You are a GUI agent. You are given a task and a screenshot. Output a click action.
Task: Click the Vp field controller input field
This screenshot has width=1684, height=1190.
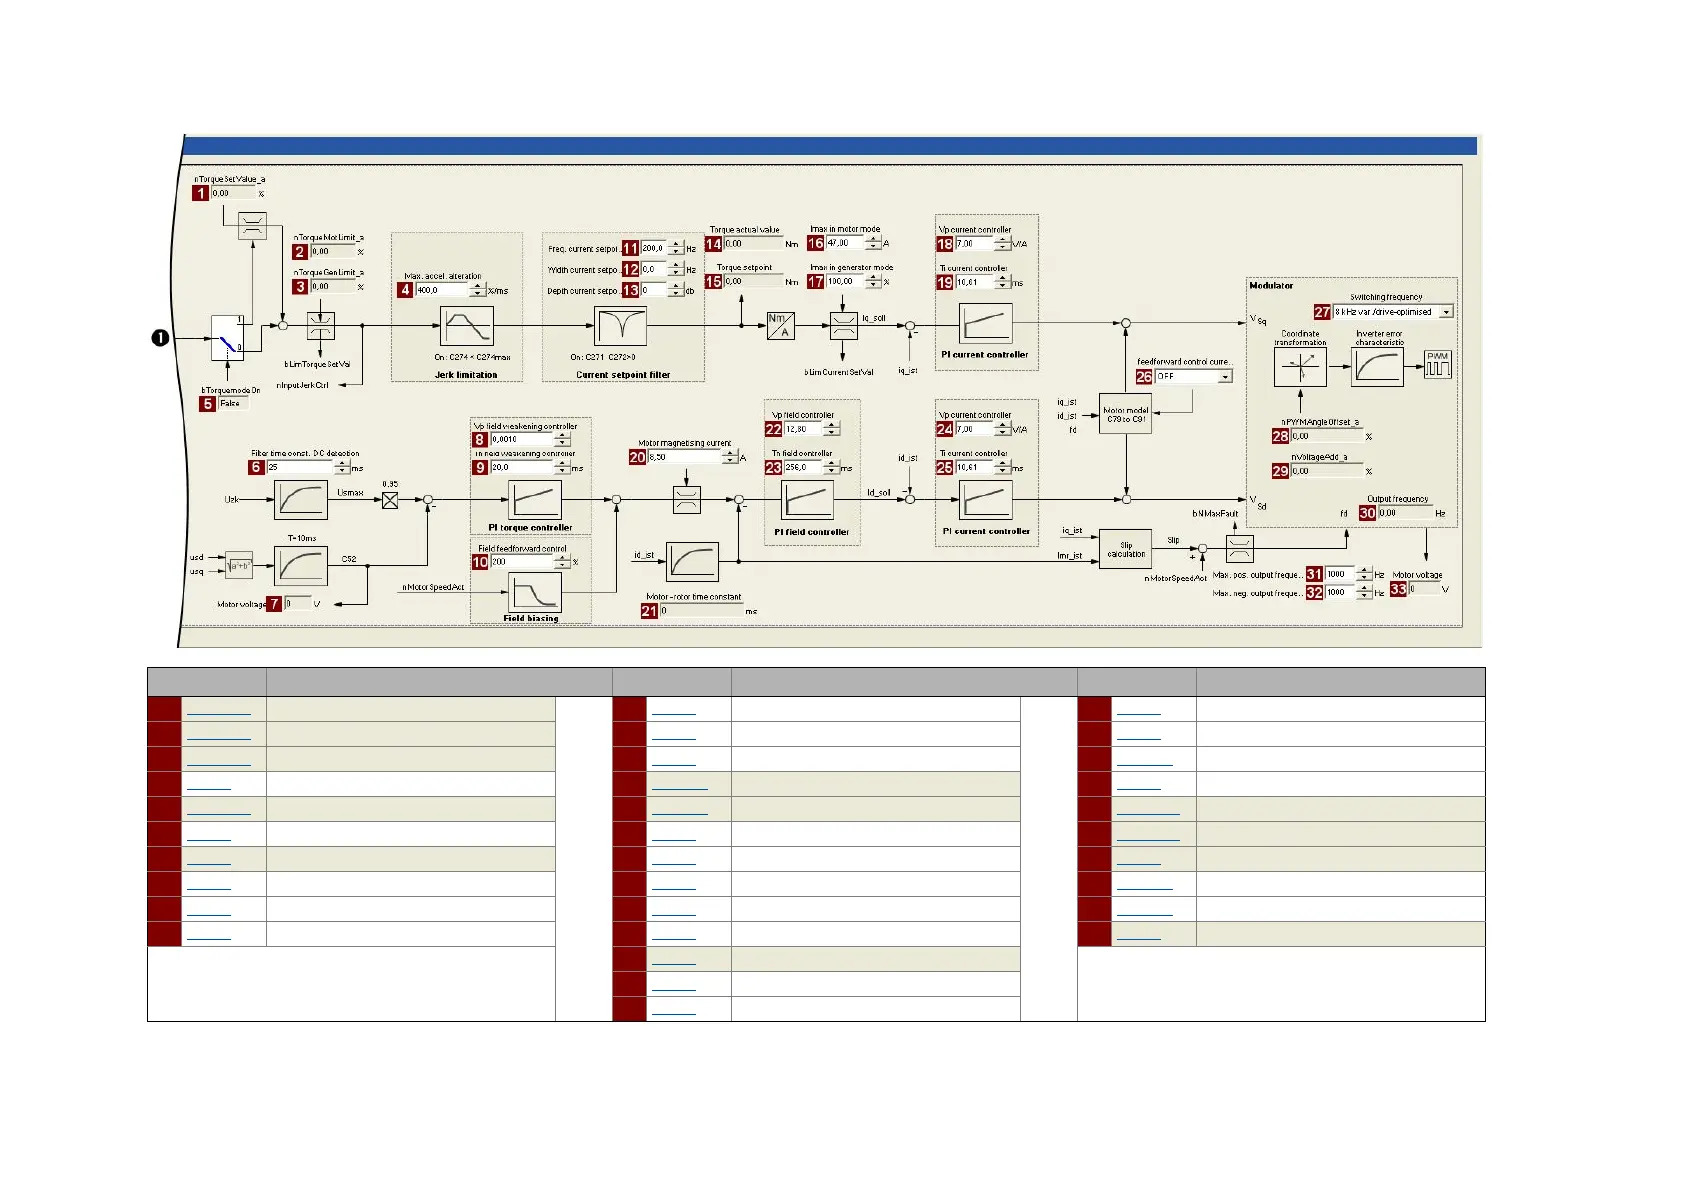coord(804,429)
